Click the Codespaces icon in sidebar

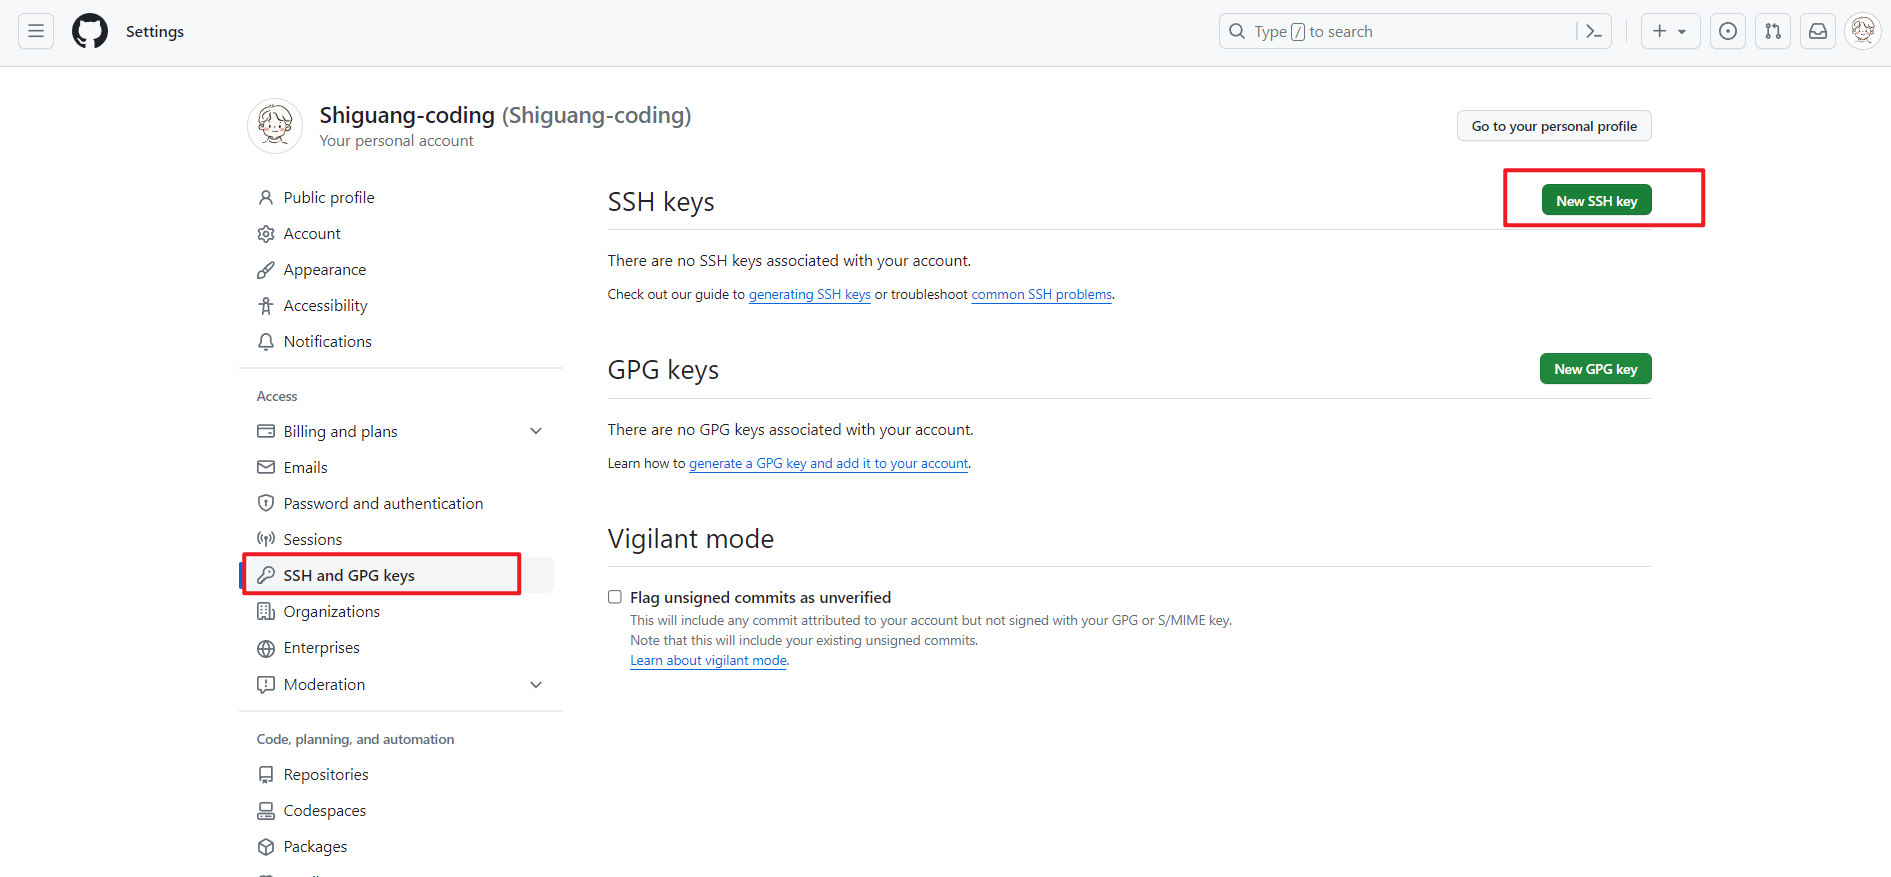266,811
